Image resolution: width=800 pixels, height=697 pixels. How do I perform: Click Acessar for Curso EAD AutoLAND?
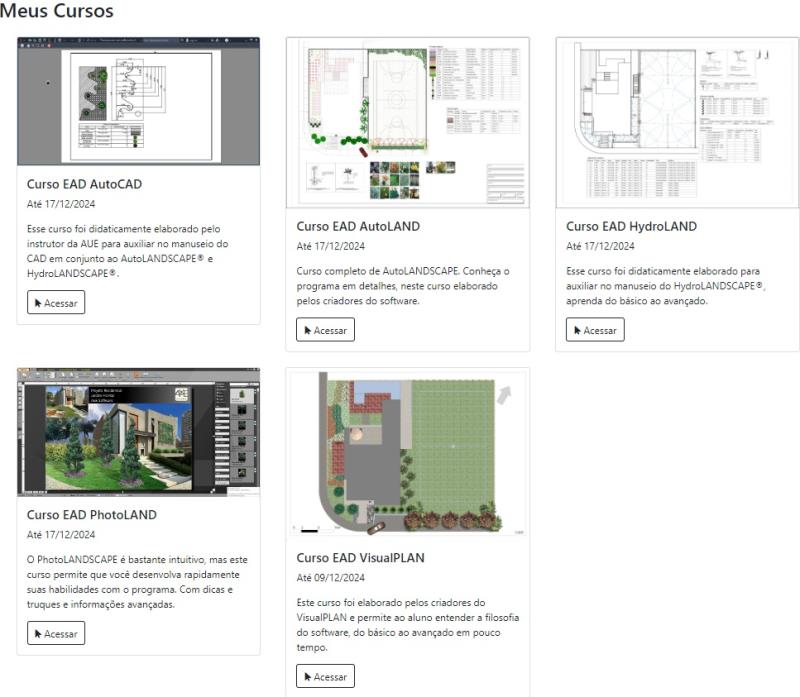pos(326,330)
